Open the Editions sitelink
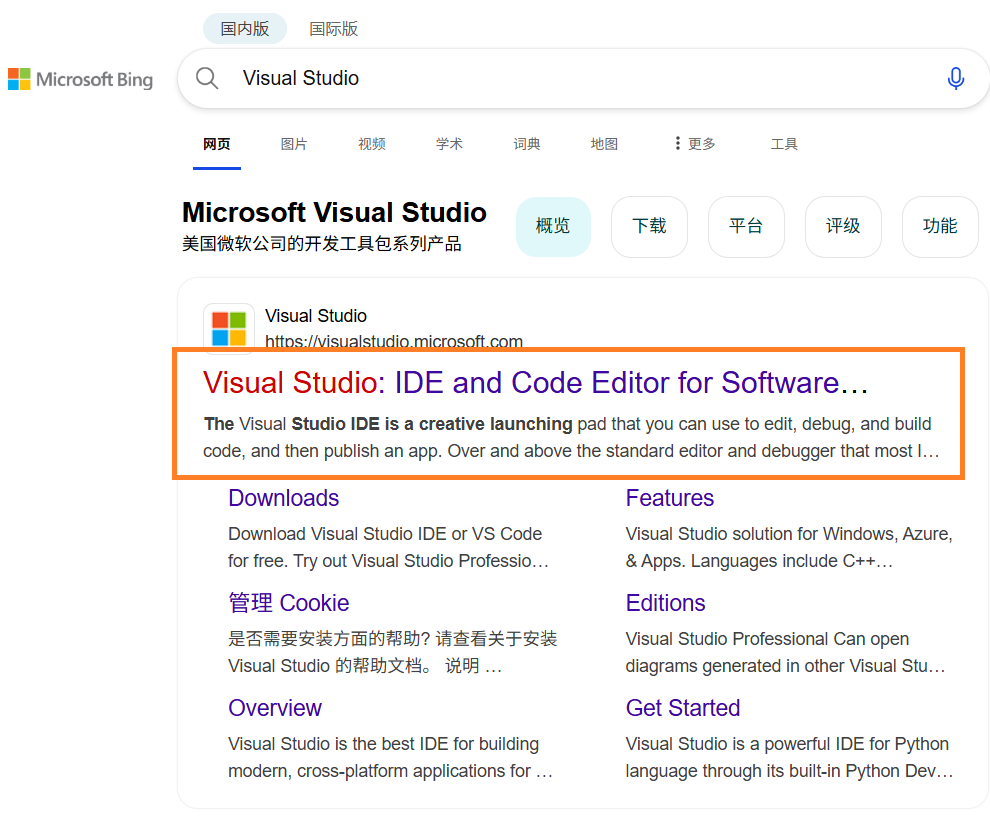This screenshot has width=990, height=825. click(665, 603)
